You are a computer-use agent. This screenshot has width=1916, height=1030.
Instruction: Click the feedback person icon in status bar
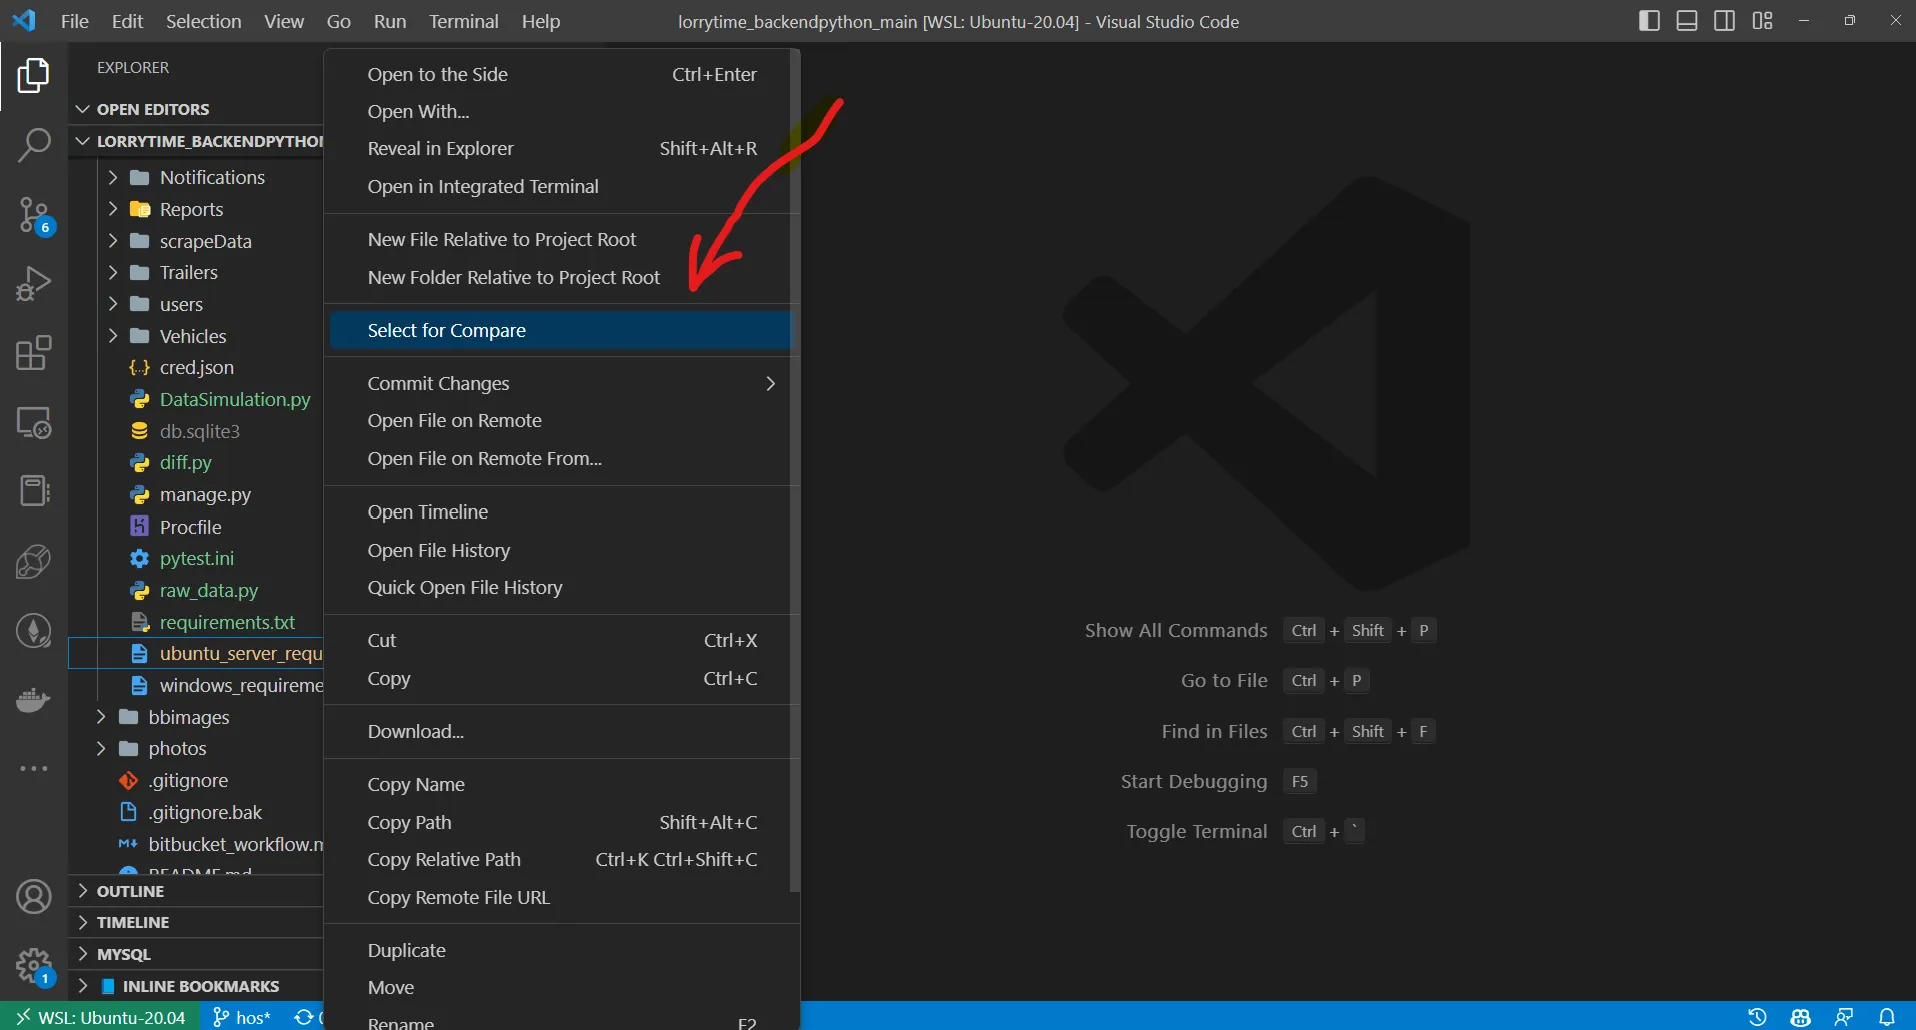(1844, 1017)
